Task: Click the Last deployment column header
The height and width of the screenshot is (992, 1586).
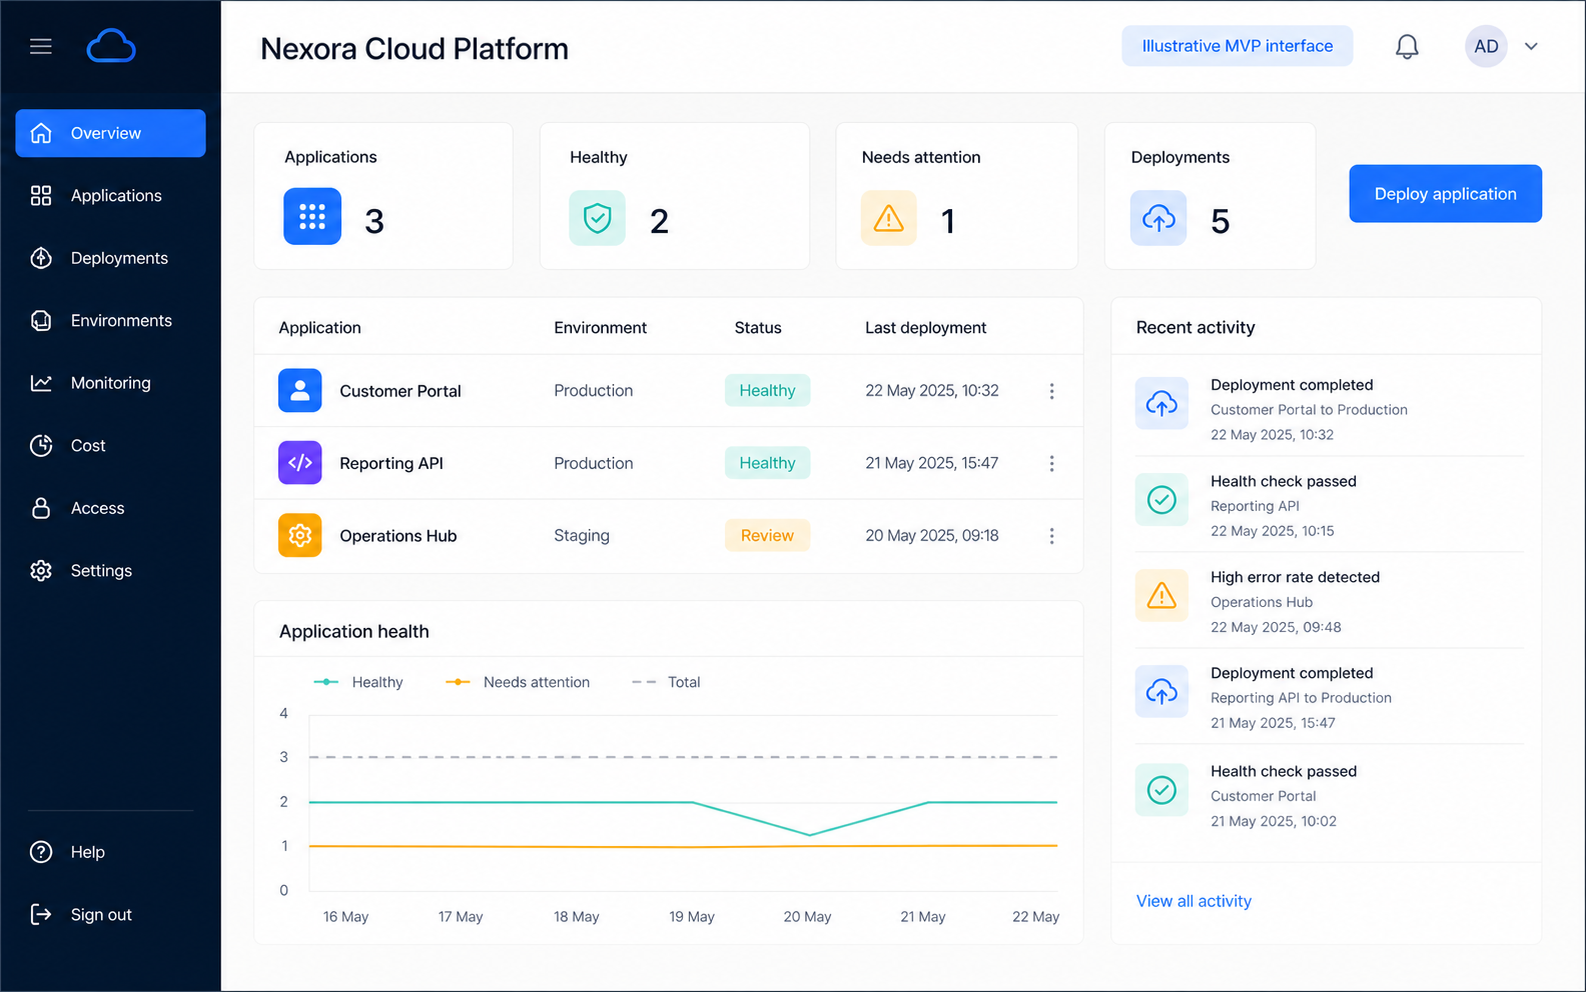Action: (x=925, y=328)
